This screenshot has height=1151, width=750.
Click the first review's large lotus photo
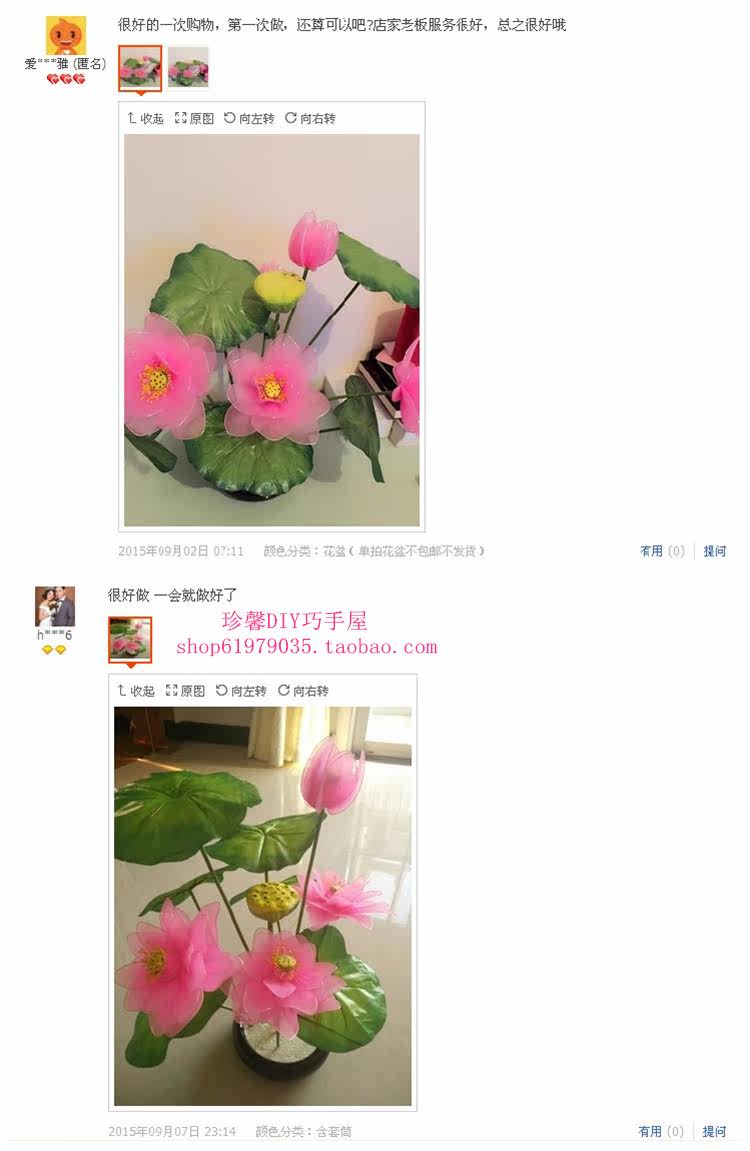(272, 330)
